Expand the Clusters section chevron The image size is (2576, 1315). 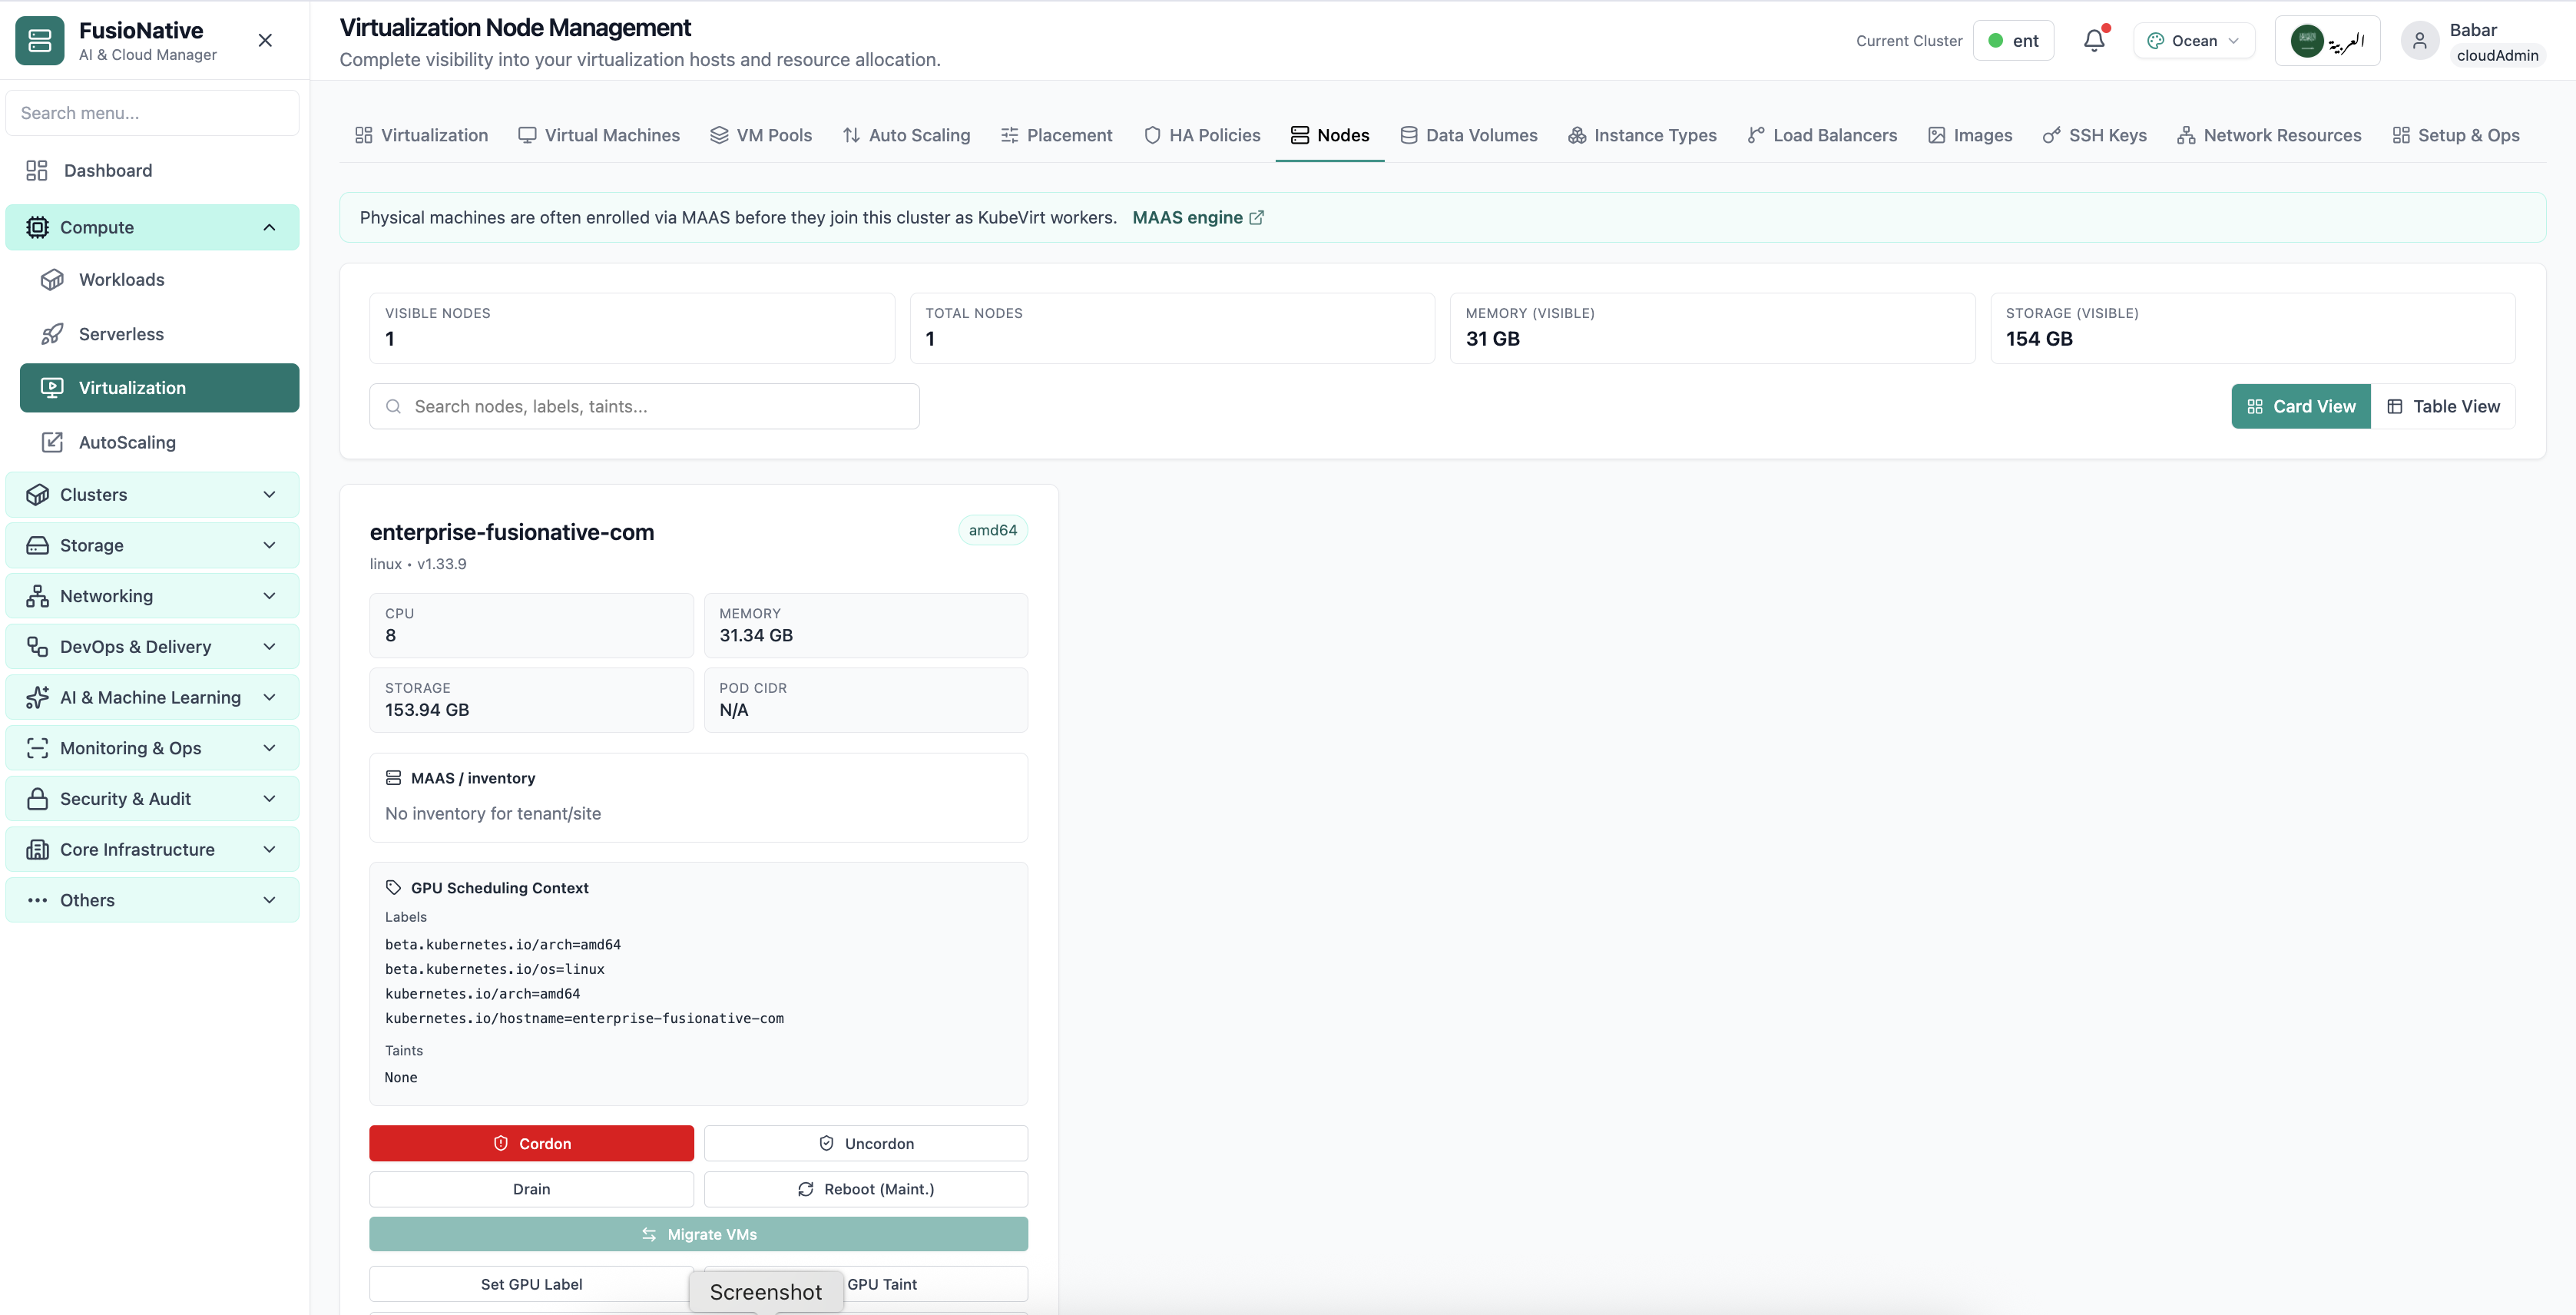click(x=269, y=494)
